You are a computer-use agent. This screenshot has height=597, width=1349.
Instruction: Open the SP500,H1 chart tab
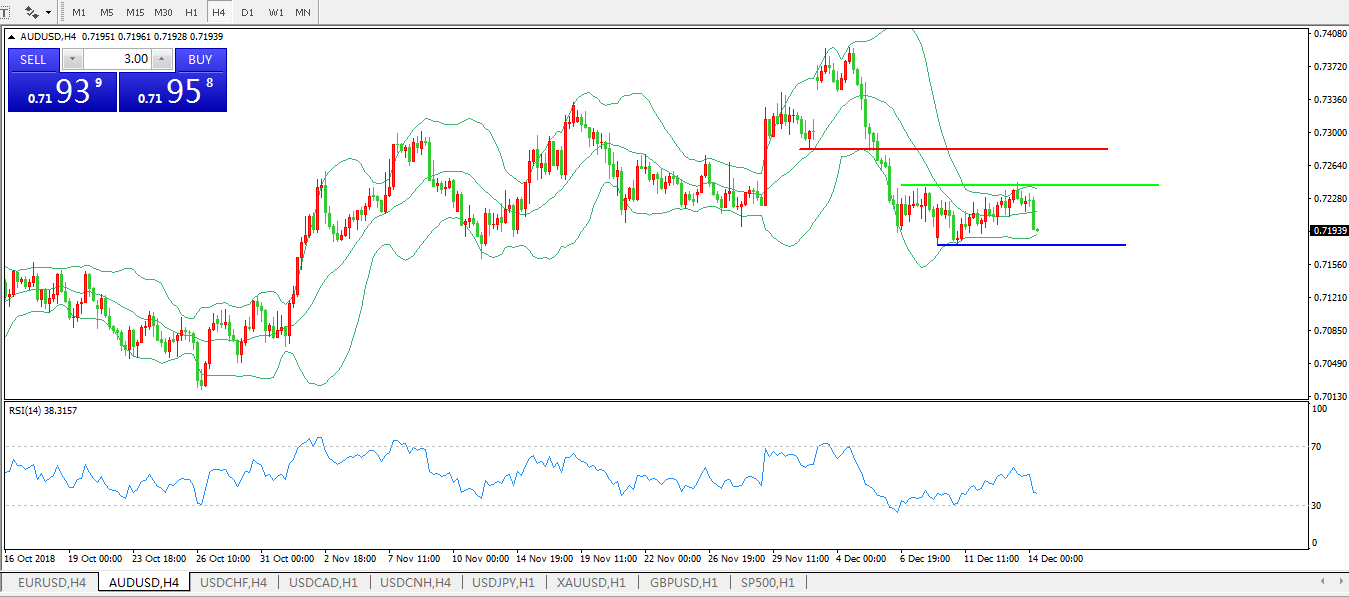[767, 582]
